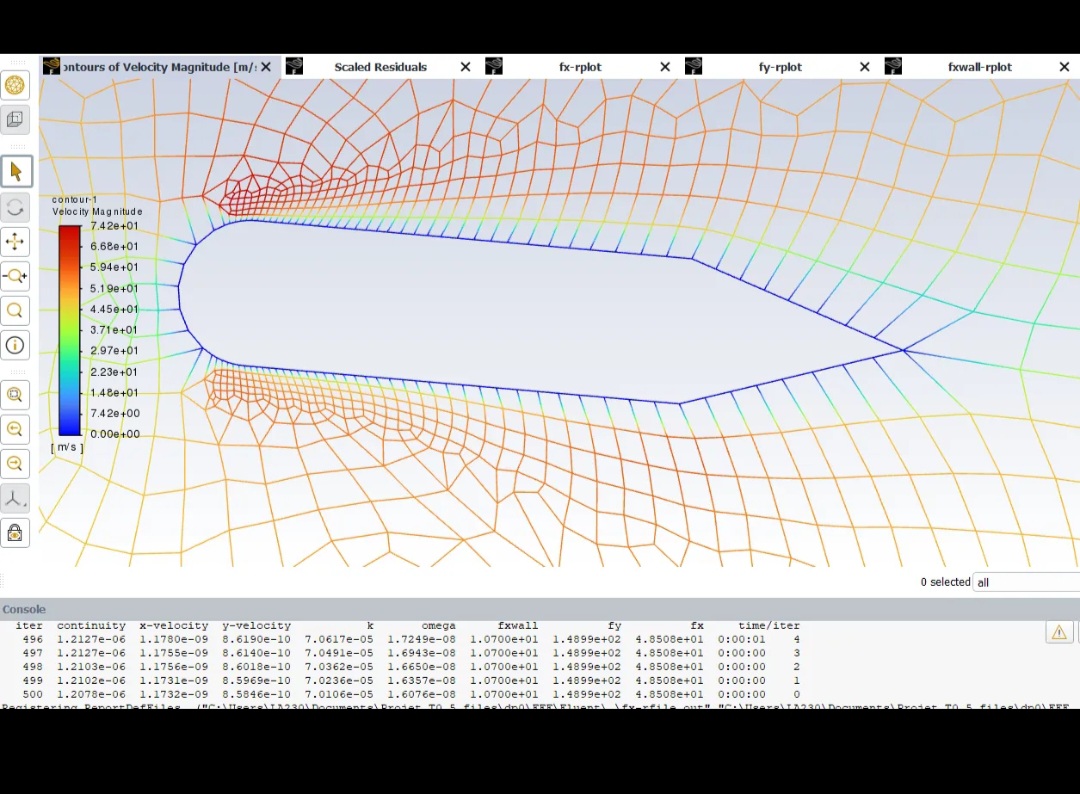Pick the zoom in/out magnifier tool

(x=15, y=276)
